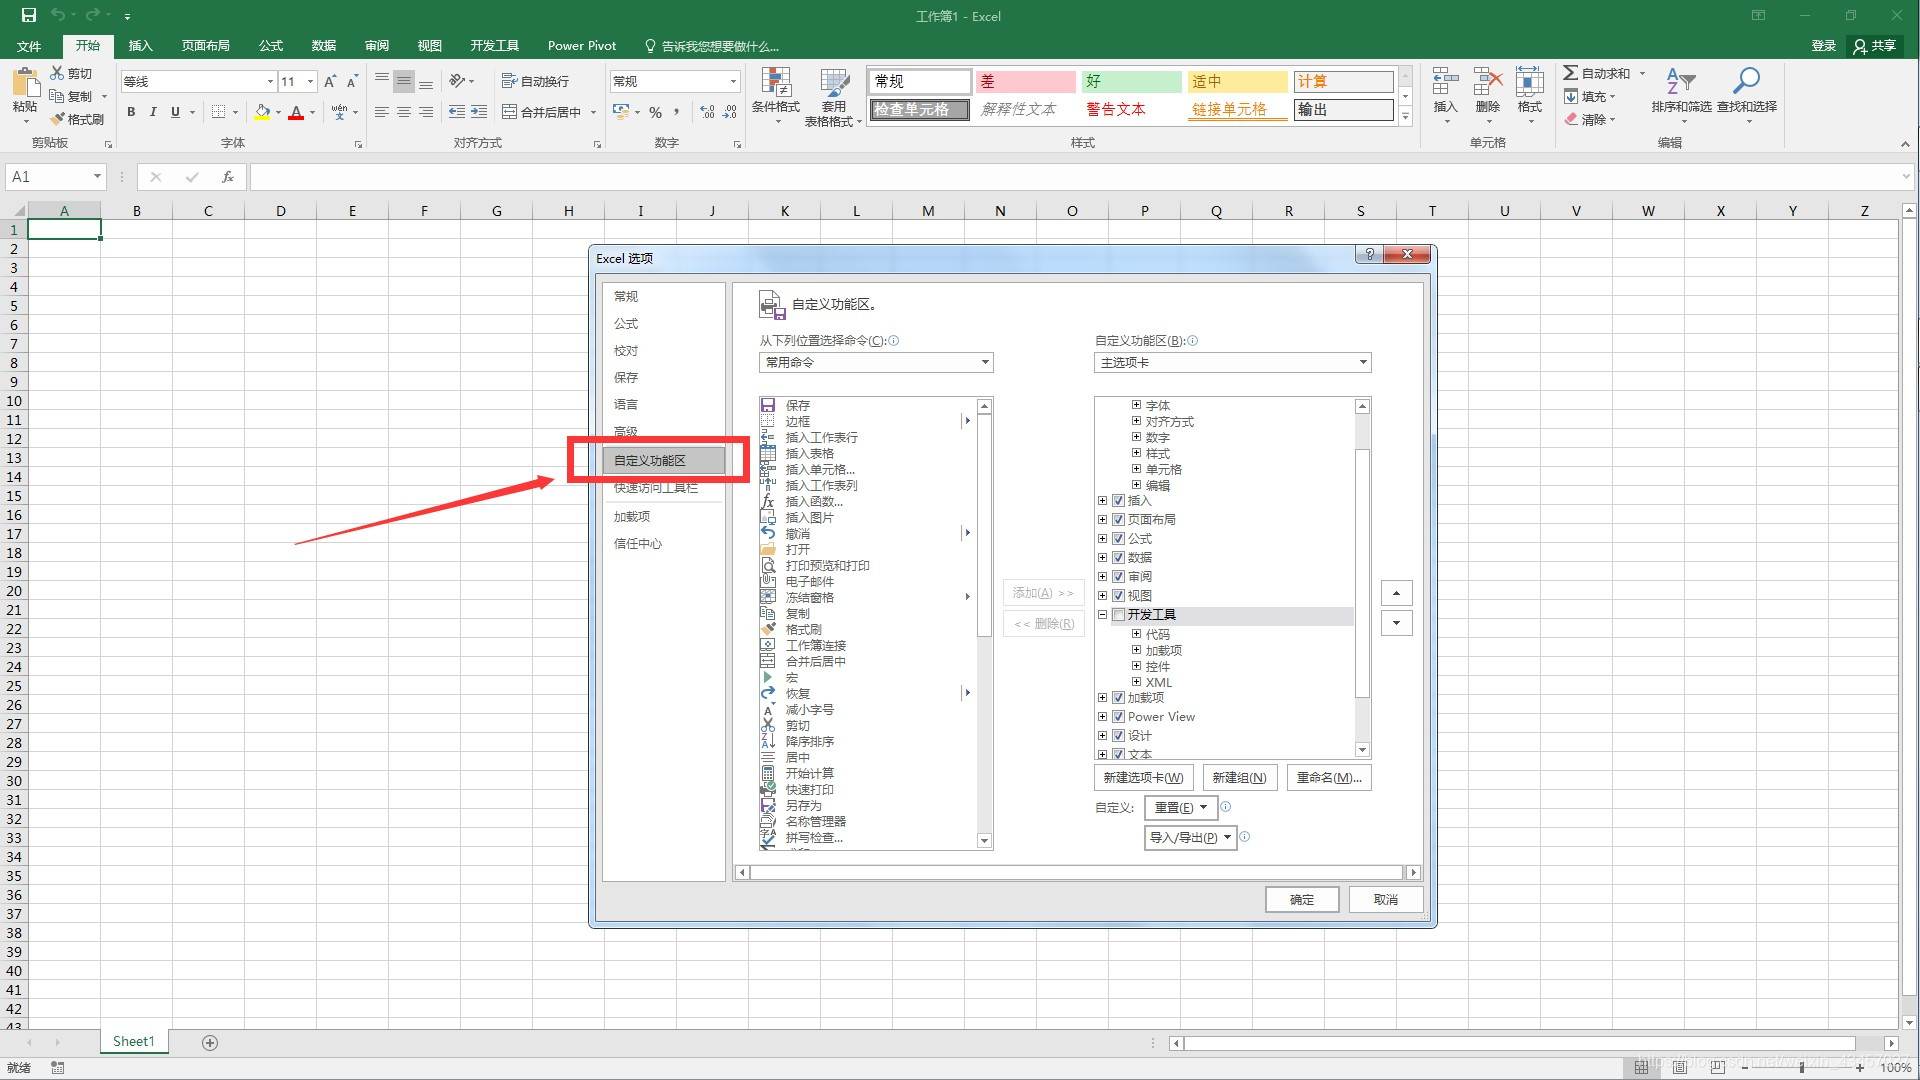
Task: Switch to the 数据 ribbon tab
Action: (x=323, y=46)
